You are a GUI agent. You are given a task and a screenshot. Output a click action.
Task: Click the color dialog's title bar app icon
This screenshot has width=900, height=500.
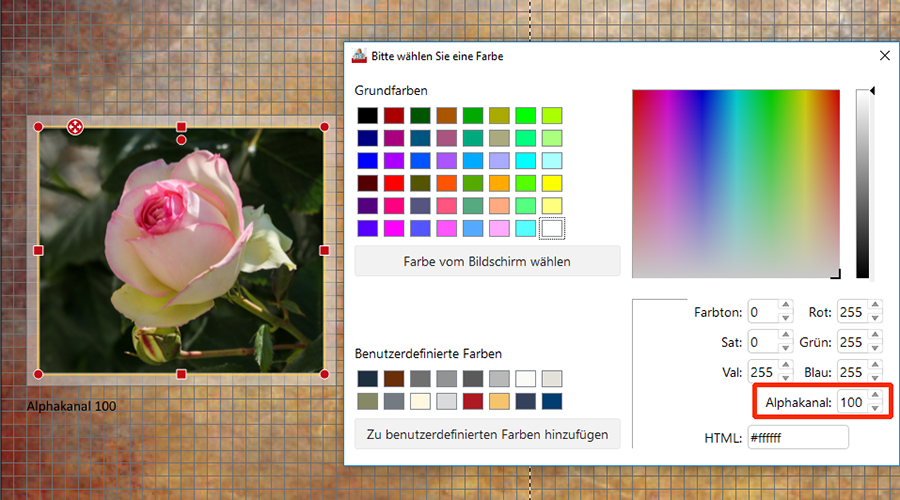pos(358,57)
